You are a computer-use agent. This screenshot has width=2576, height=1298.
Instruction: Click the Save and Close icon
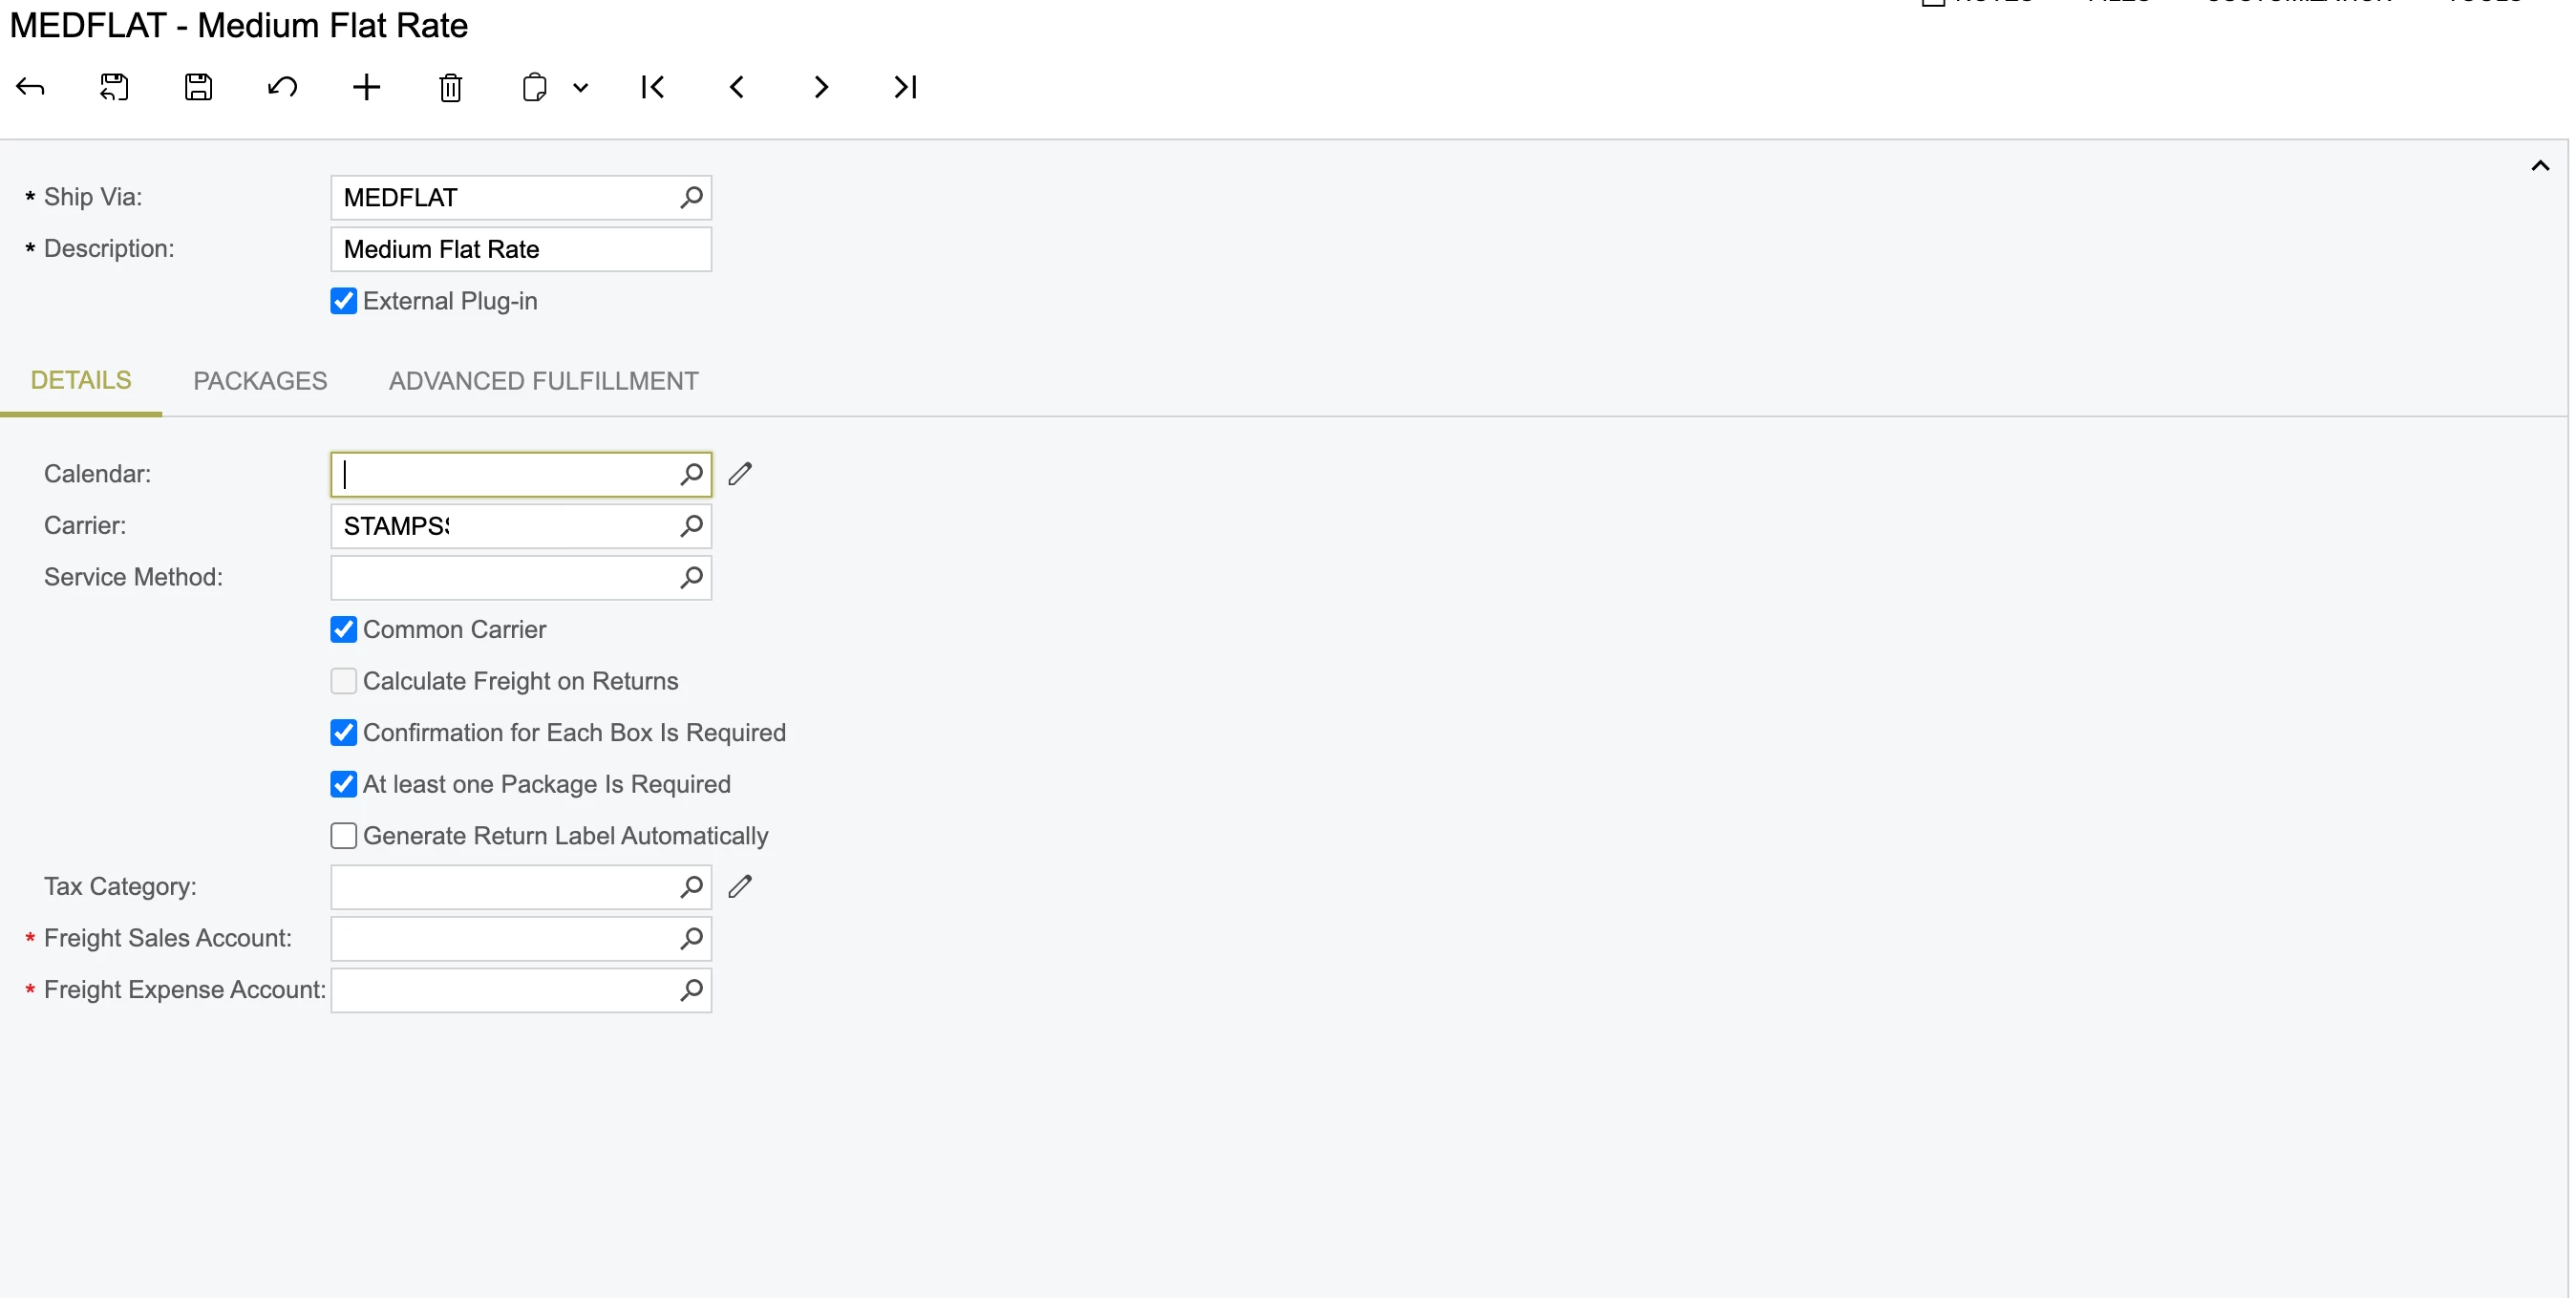114,87
